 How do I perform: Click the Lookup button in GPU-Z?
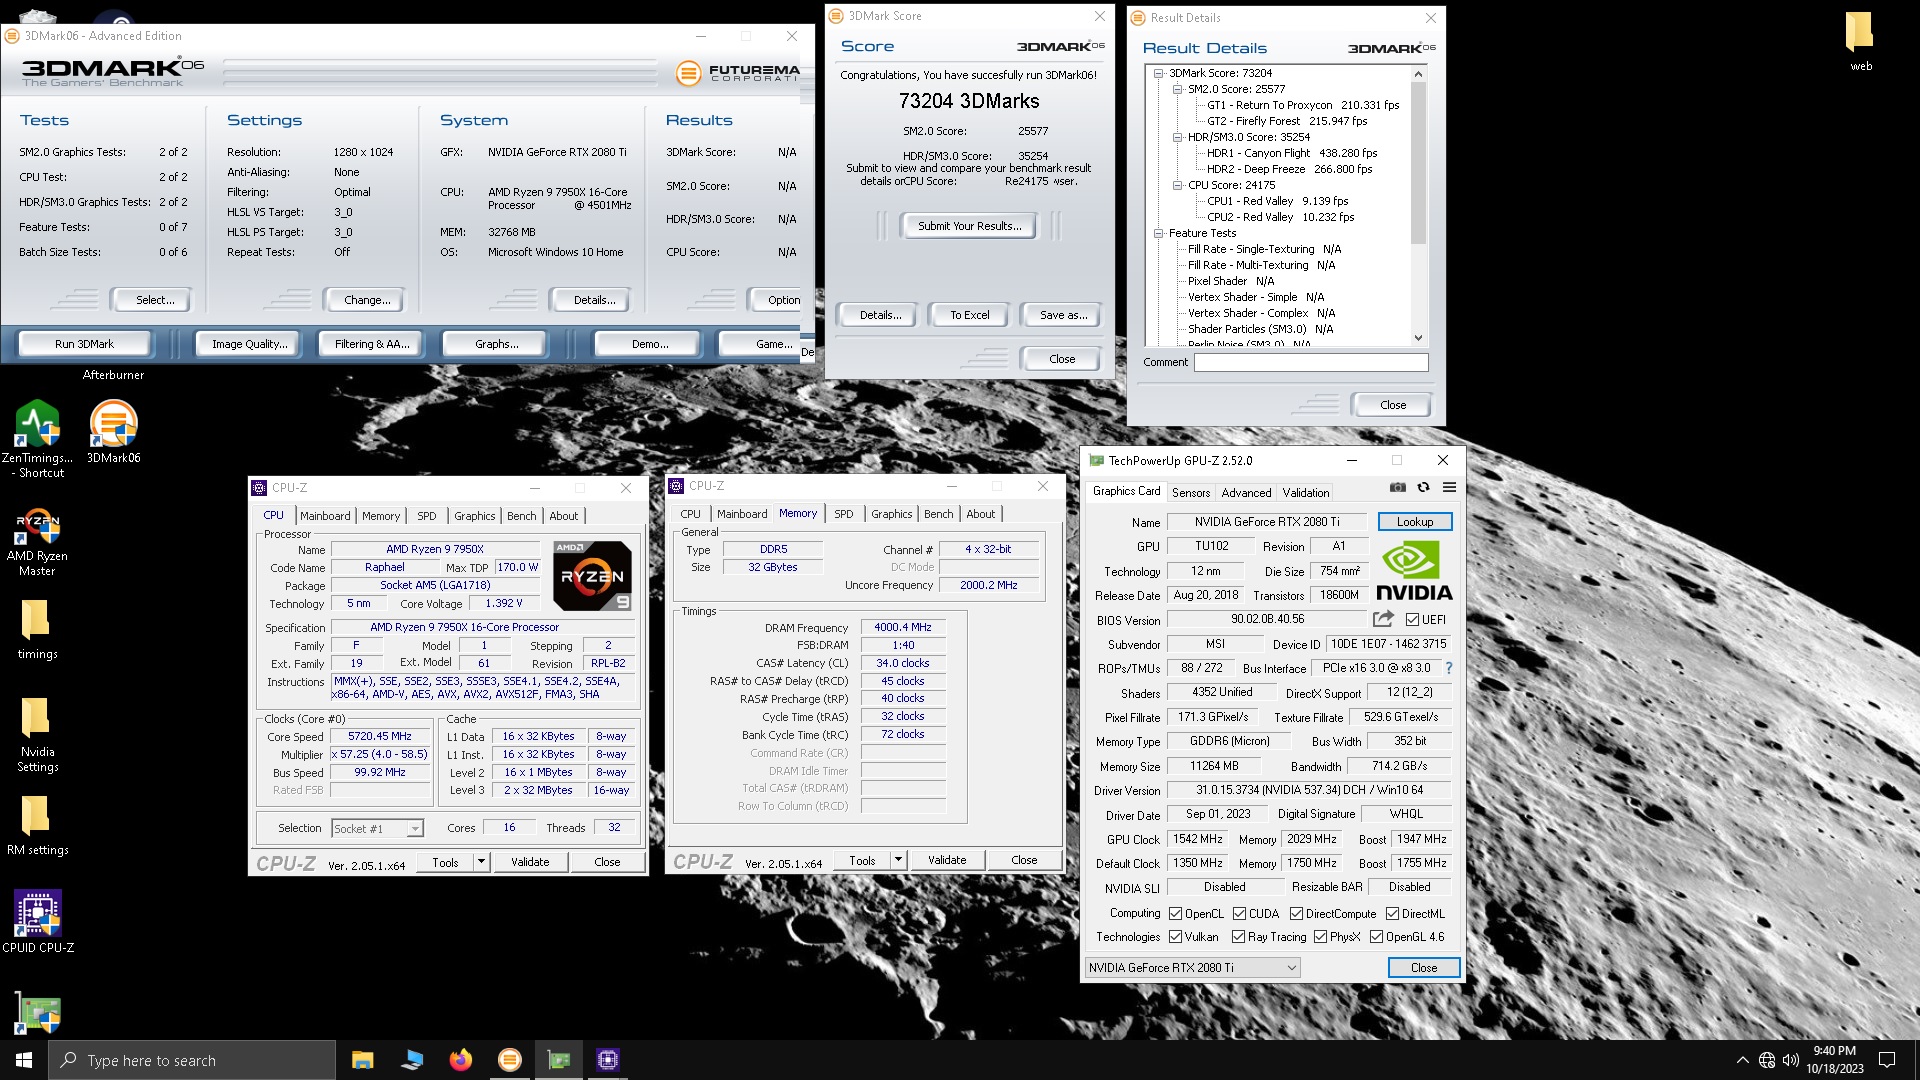(x=1414, y=522)
